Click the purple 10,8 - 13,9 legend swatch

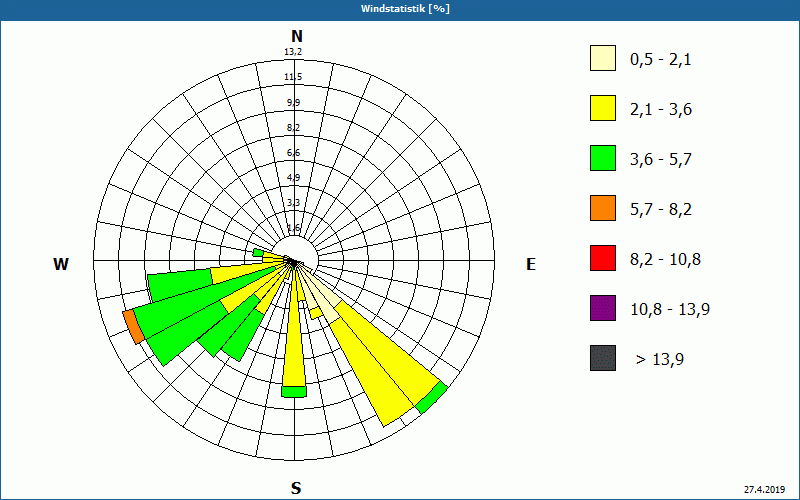coord(603,308)
